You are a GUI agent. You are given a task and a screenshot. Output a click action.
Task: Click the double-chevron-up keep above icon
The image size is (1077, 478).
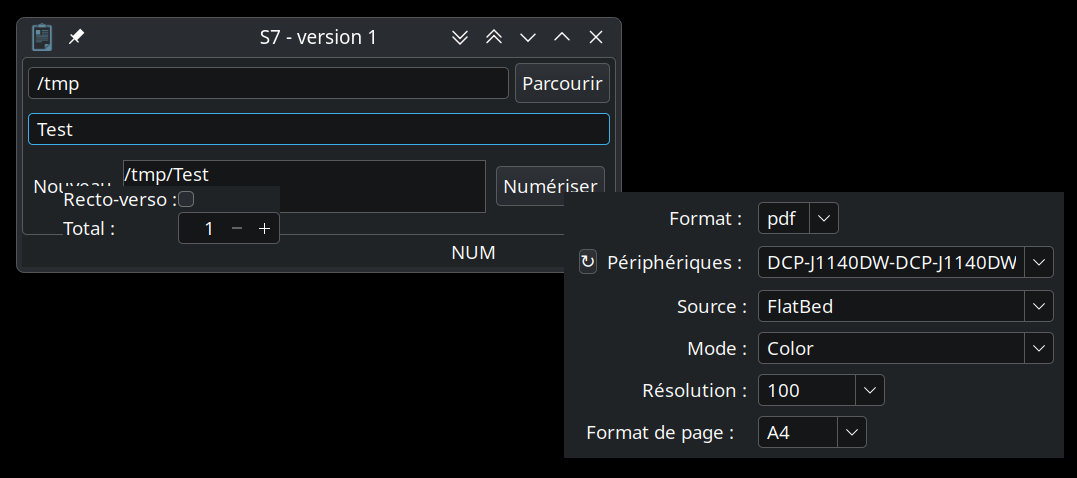(494, 37)
